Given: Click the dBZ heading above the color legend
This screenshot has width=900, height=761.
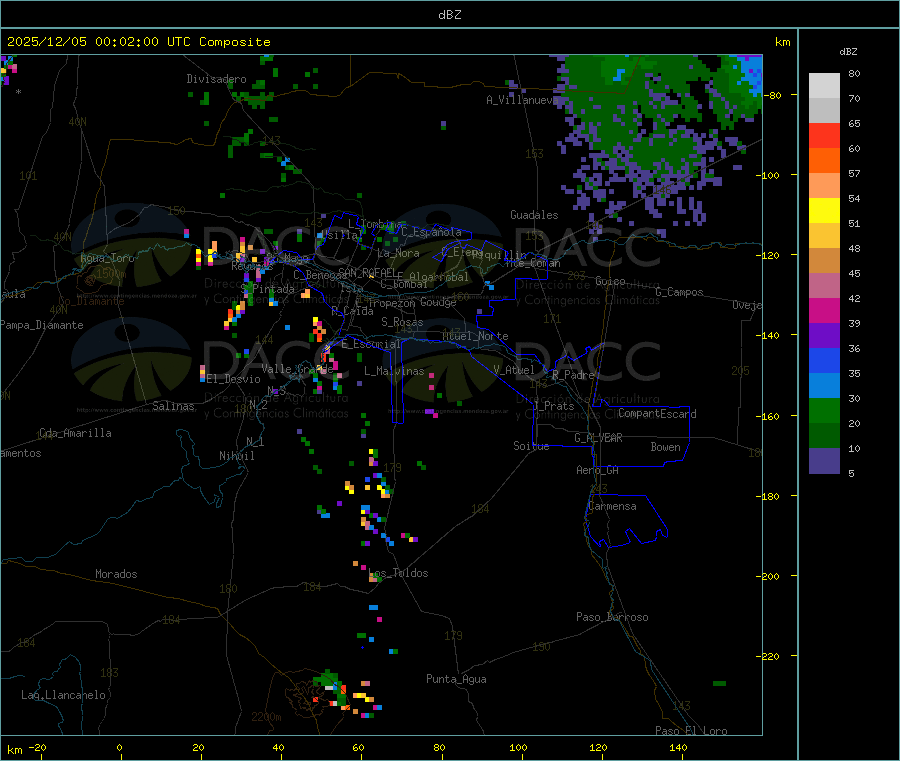Looking at the screenshot, I should [848, 52].
